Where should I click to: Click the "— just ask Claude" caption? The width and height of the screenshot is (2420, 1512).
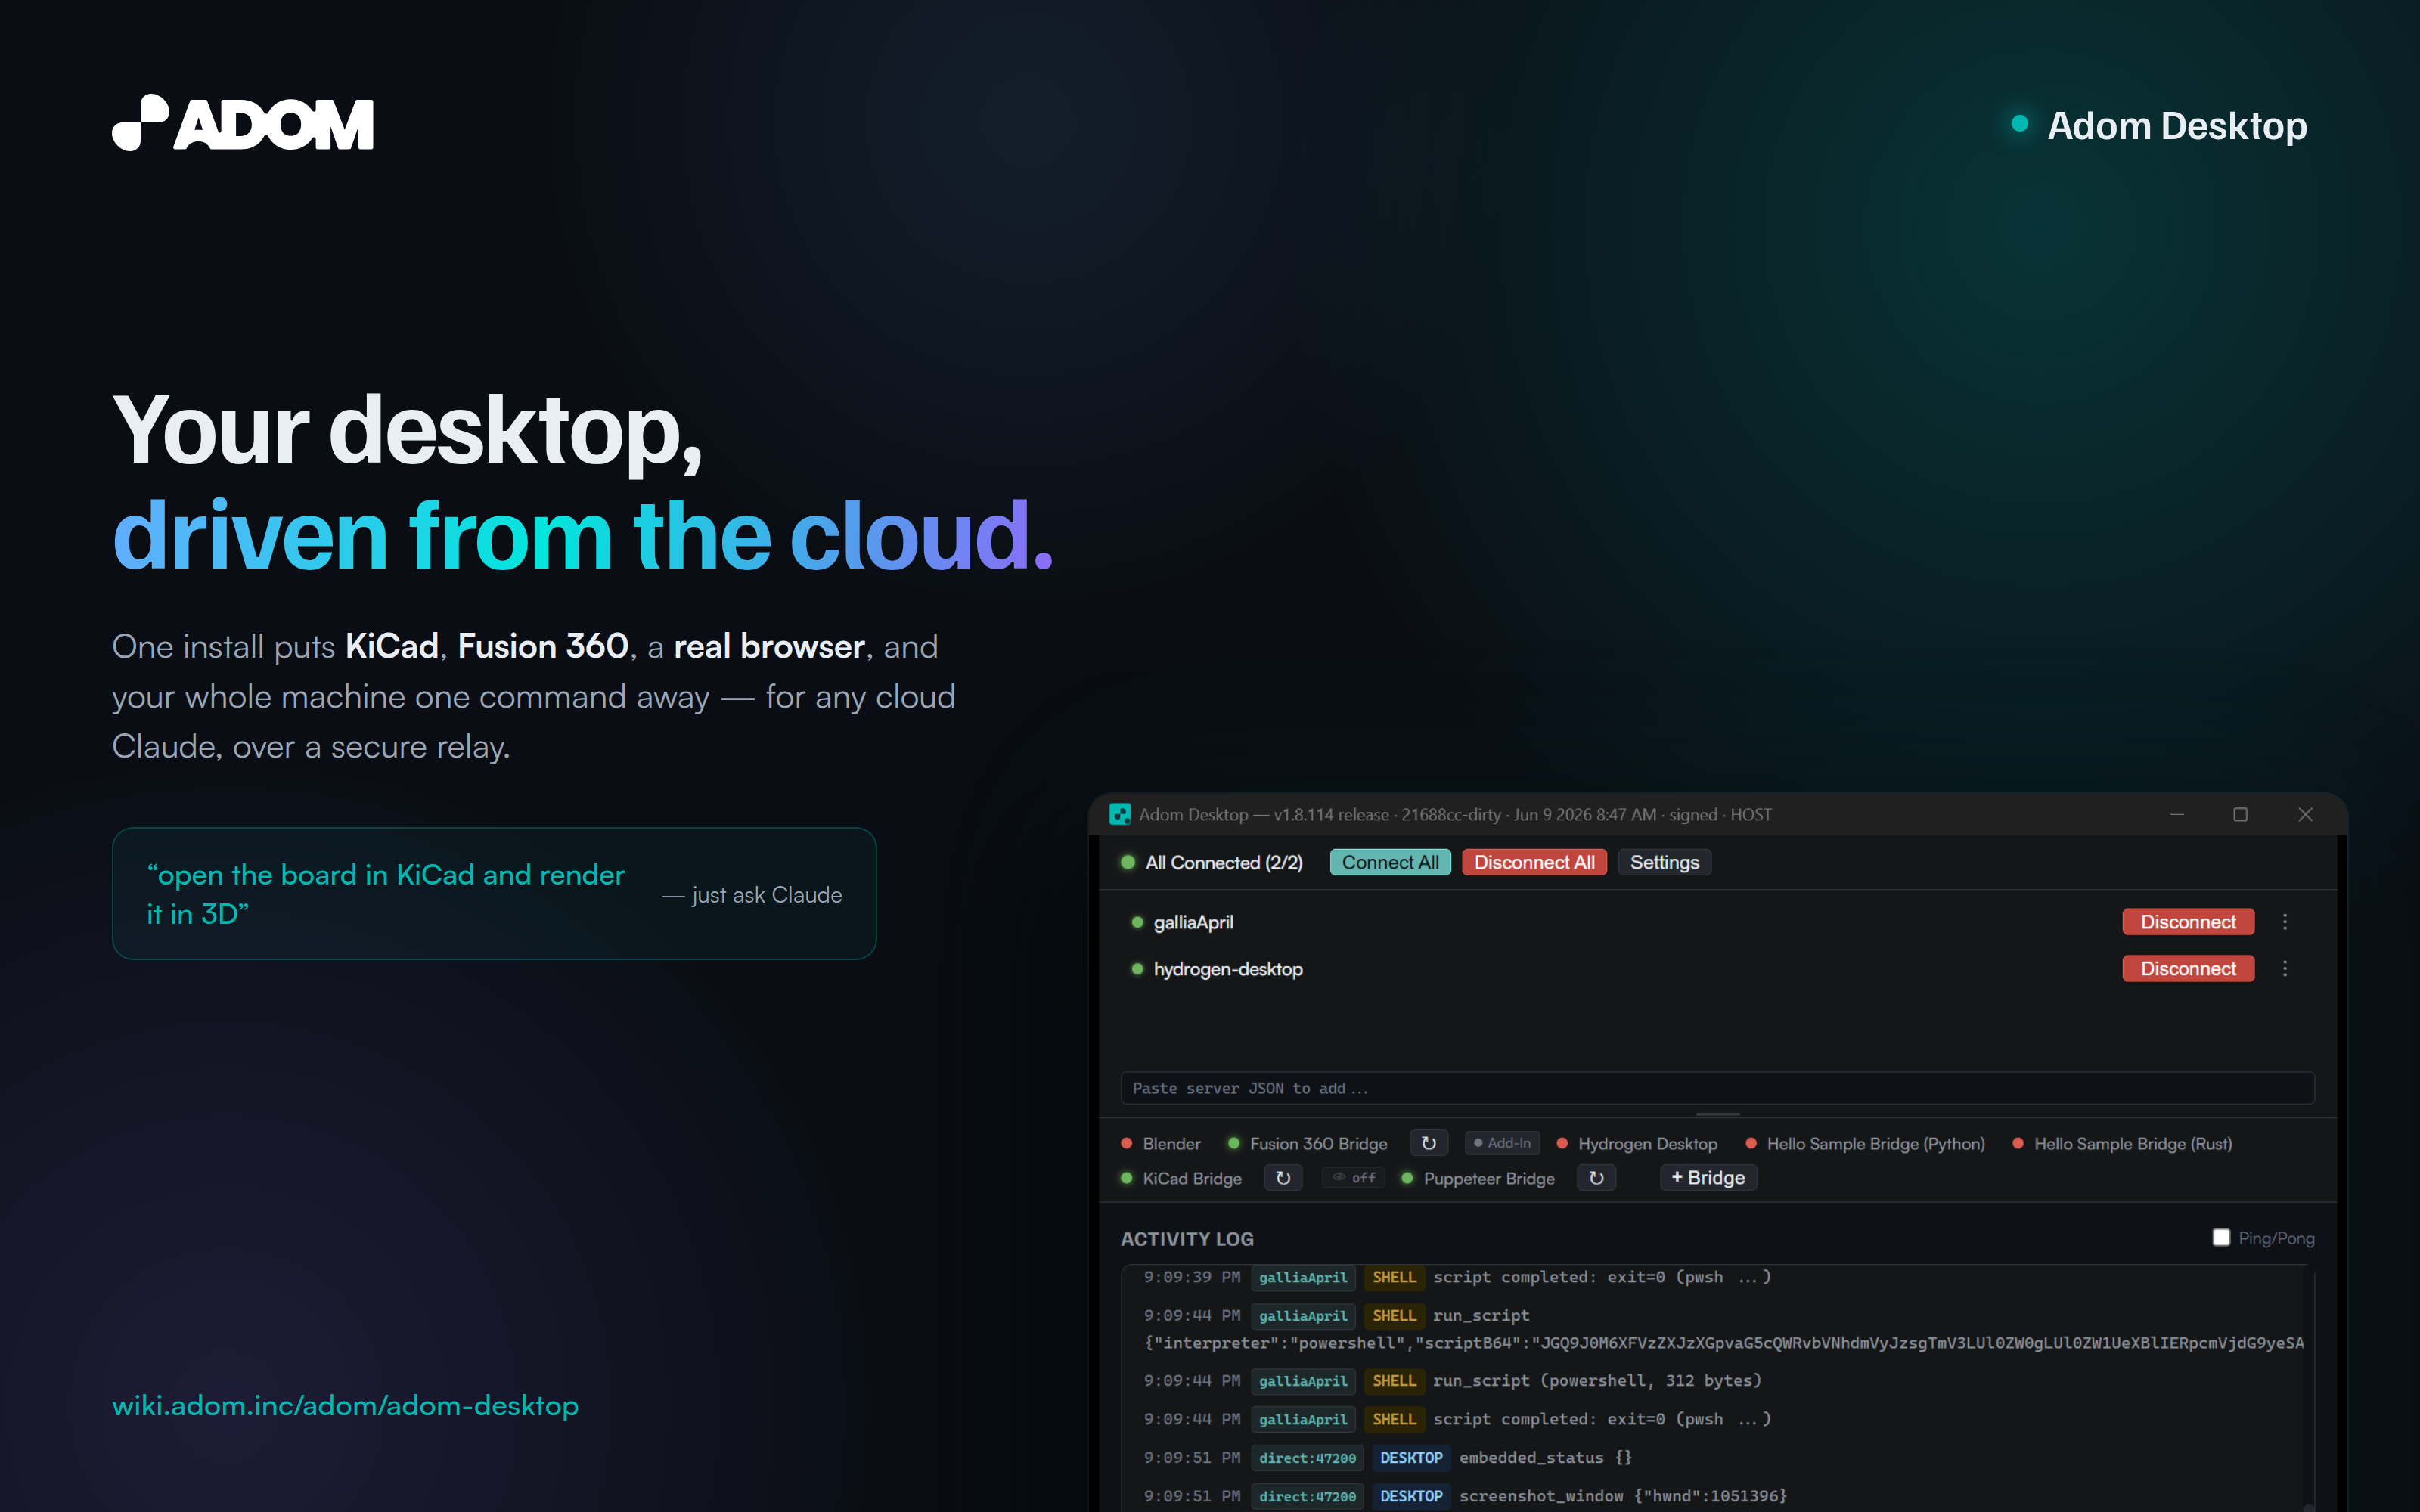752,895
